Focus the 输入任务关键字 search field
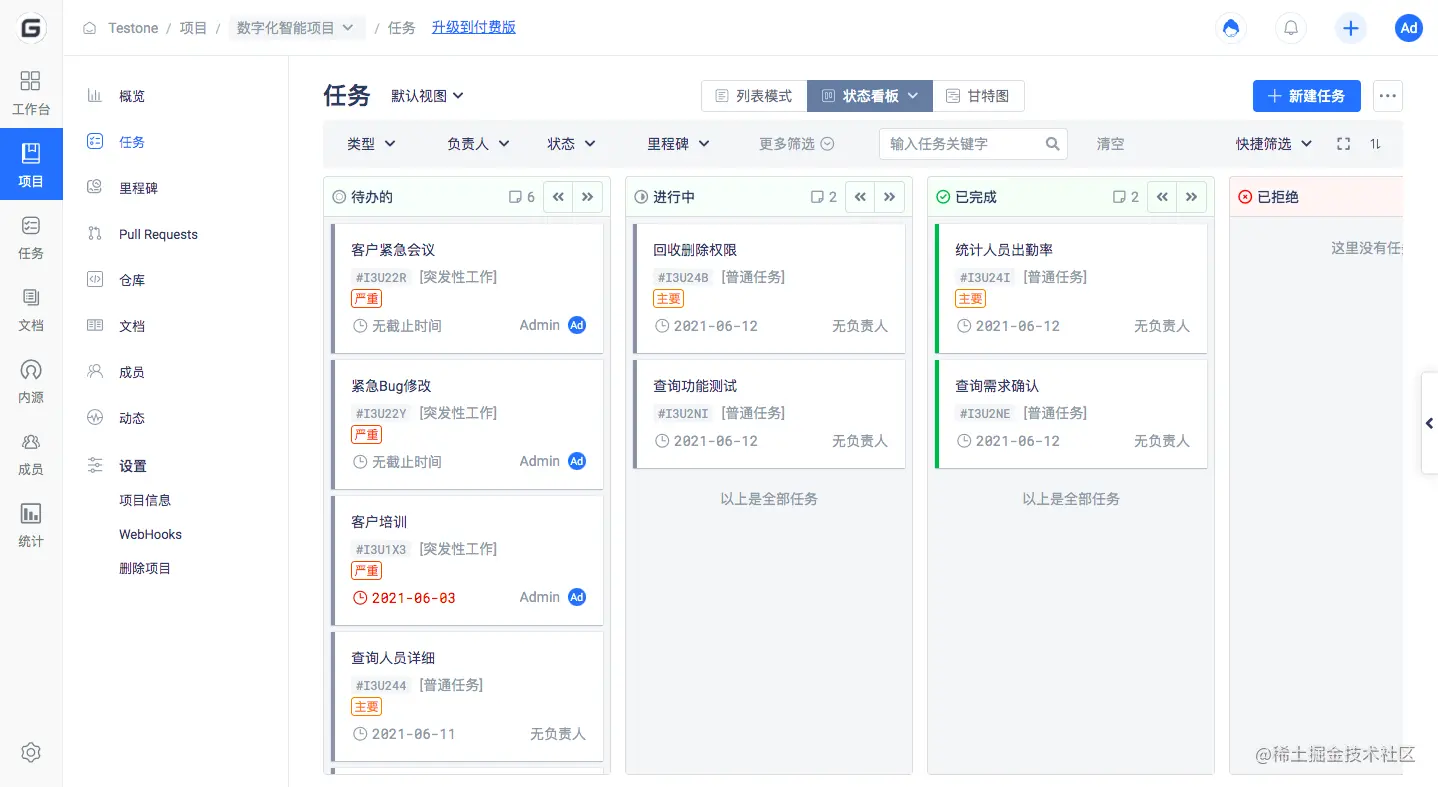 [x=973, y=144]
